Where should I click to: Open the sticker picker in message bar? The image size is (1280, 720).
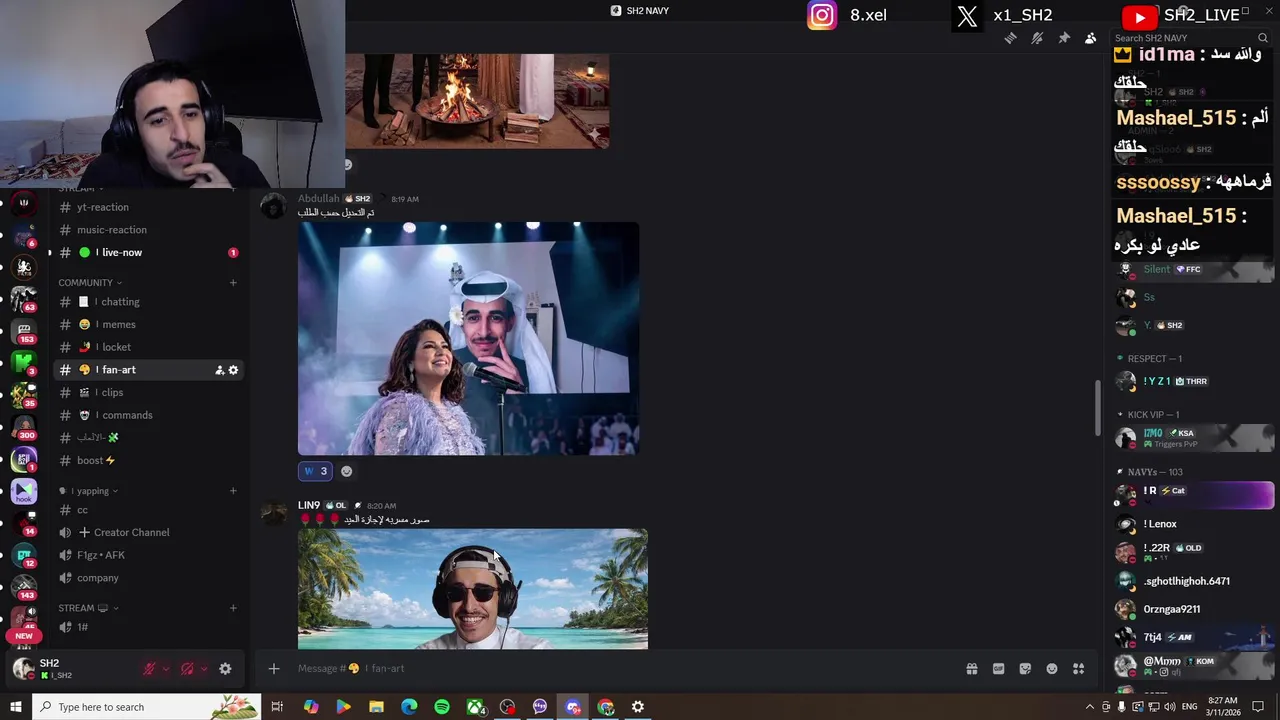[1025, 669]
